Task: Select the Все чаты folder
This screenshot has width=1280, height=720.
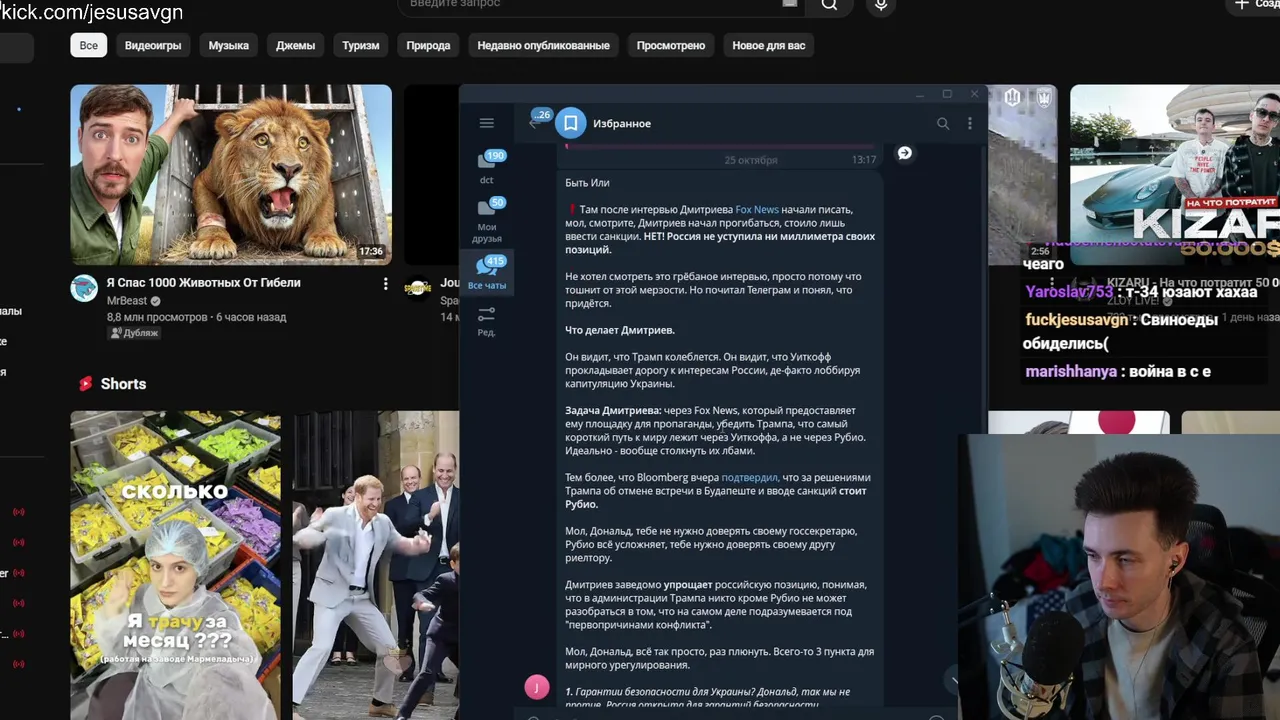Action: click(x=487, y=272)
